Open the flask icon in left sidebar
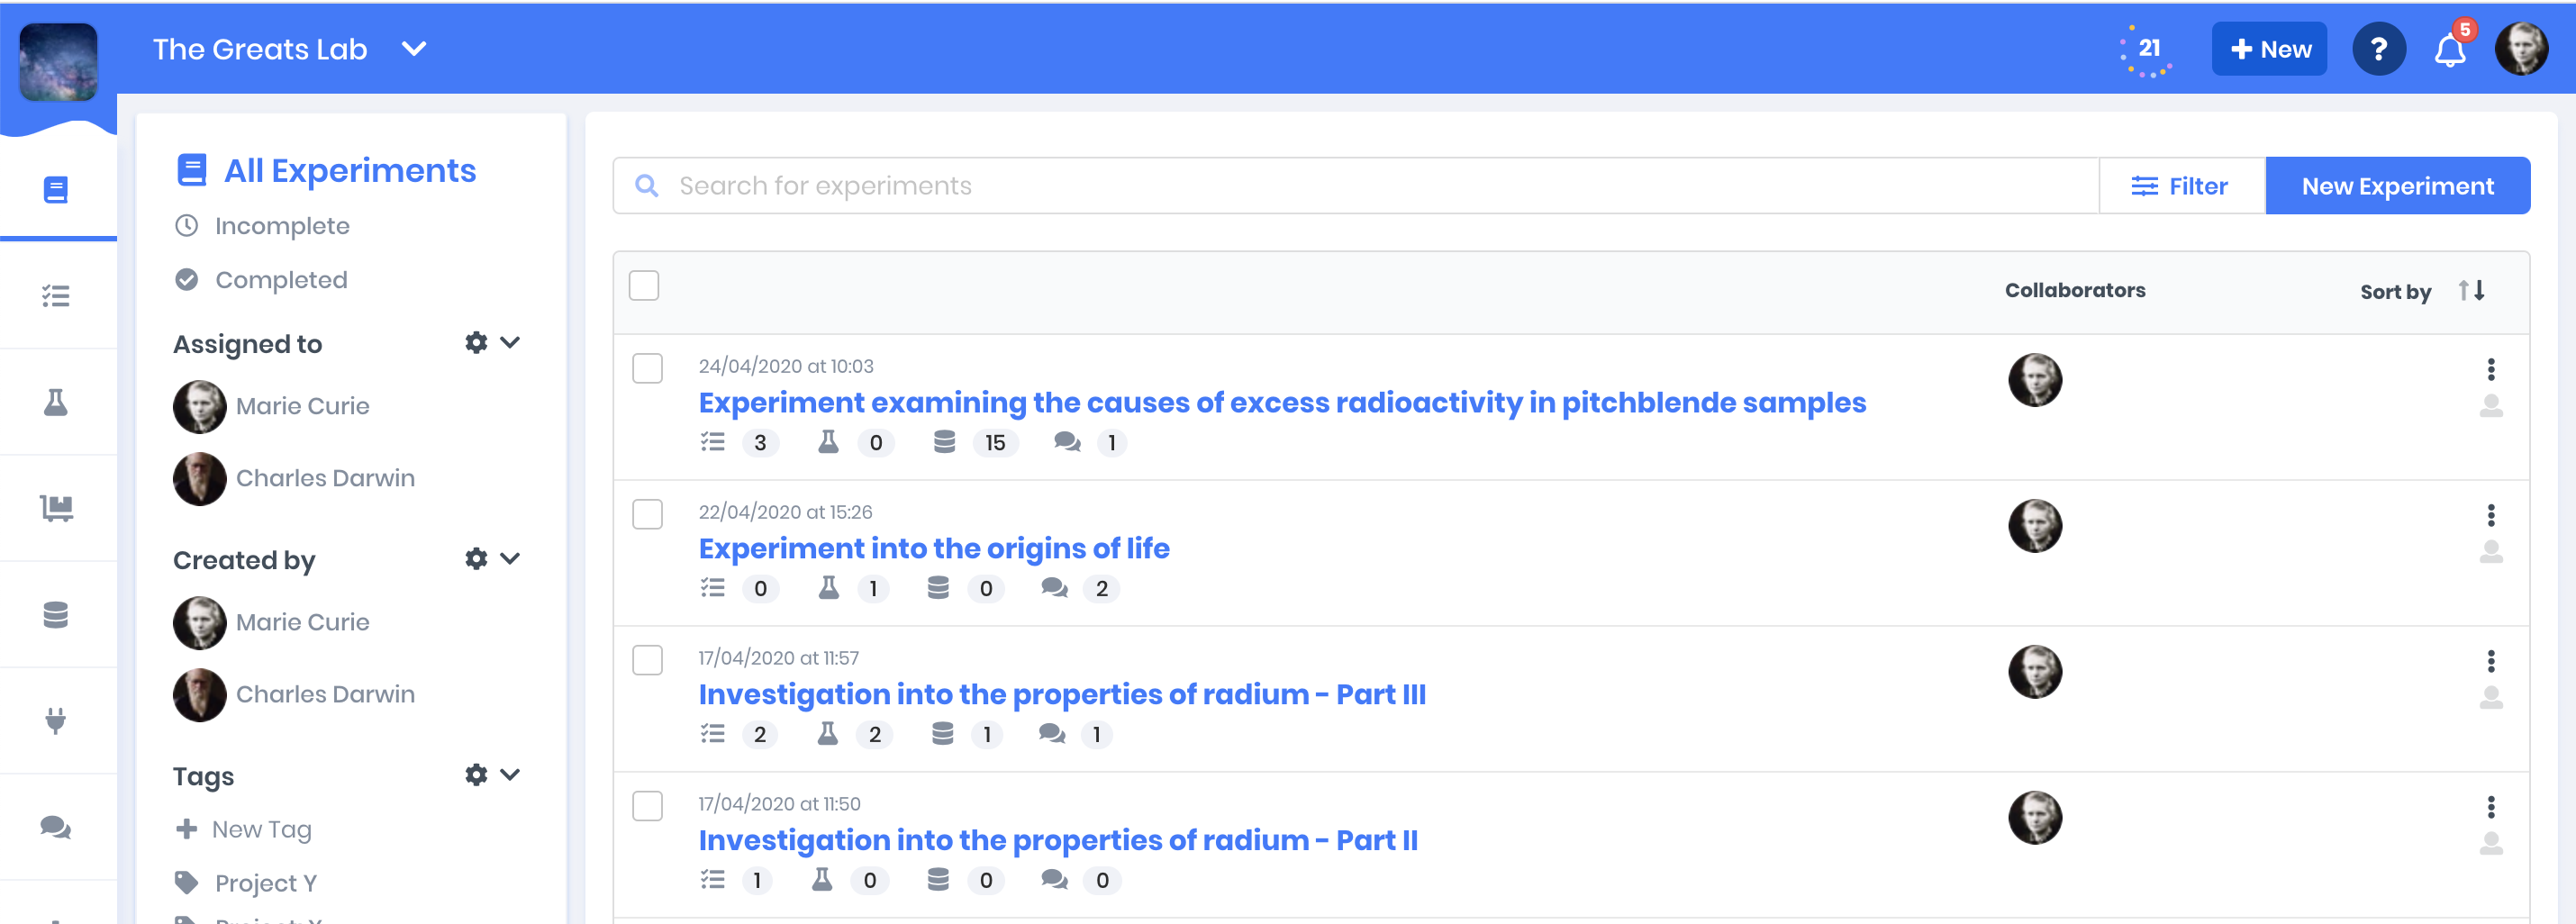Image resolution: width=2576 pixels, height=924 pixels. (x=56, y=402)
